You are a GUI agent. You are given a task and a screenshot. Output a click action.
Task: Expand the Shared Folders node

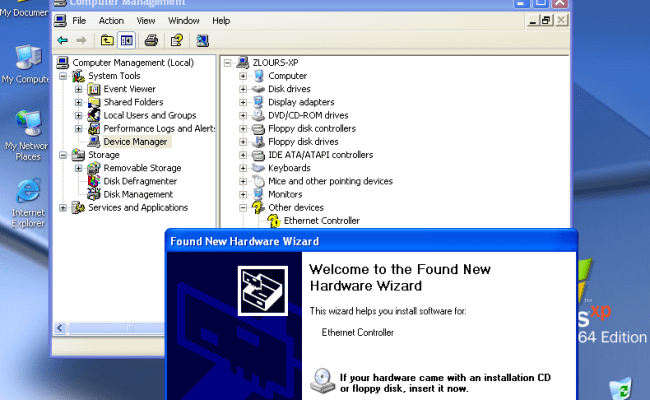(78, 102)
